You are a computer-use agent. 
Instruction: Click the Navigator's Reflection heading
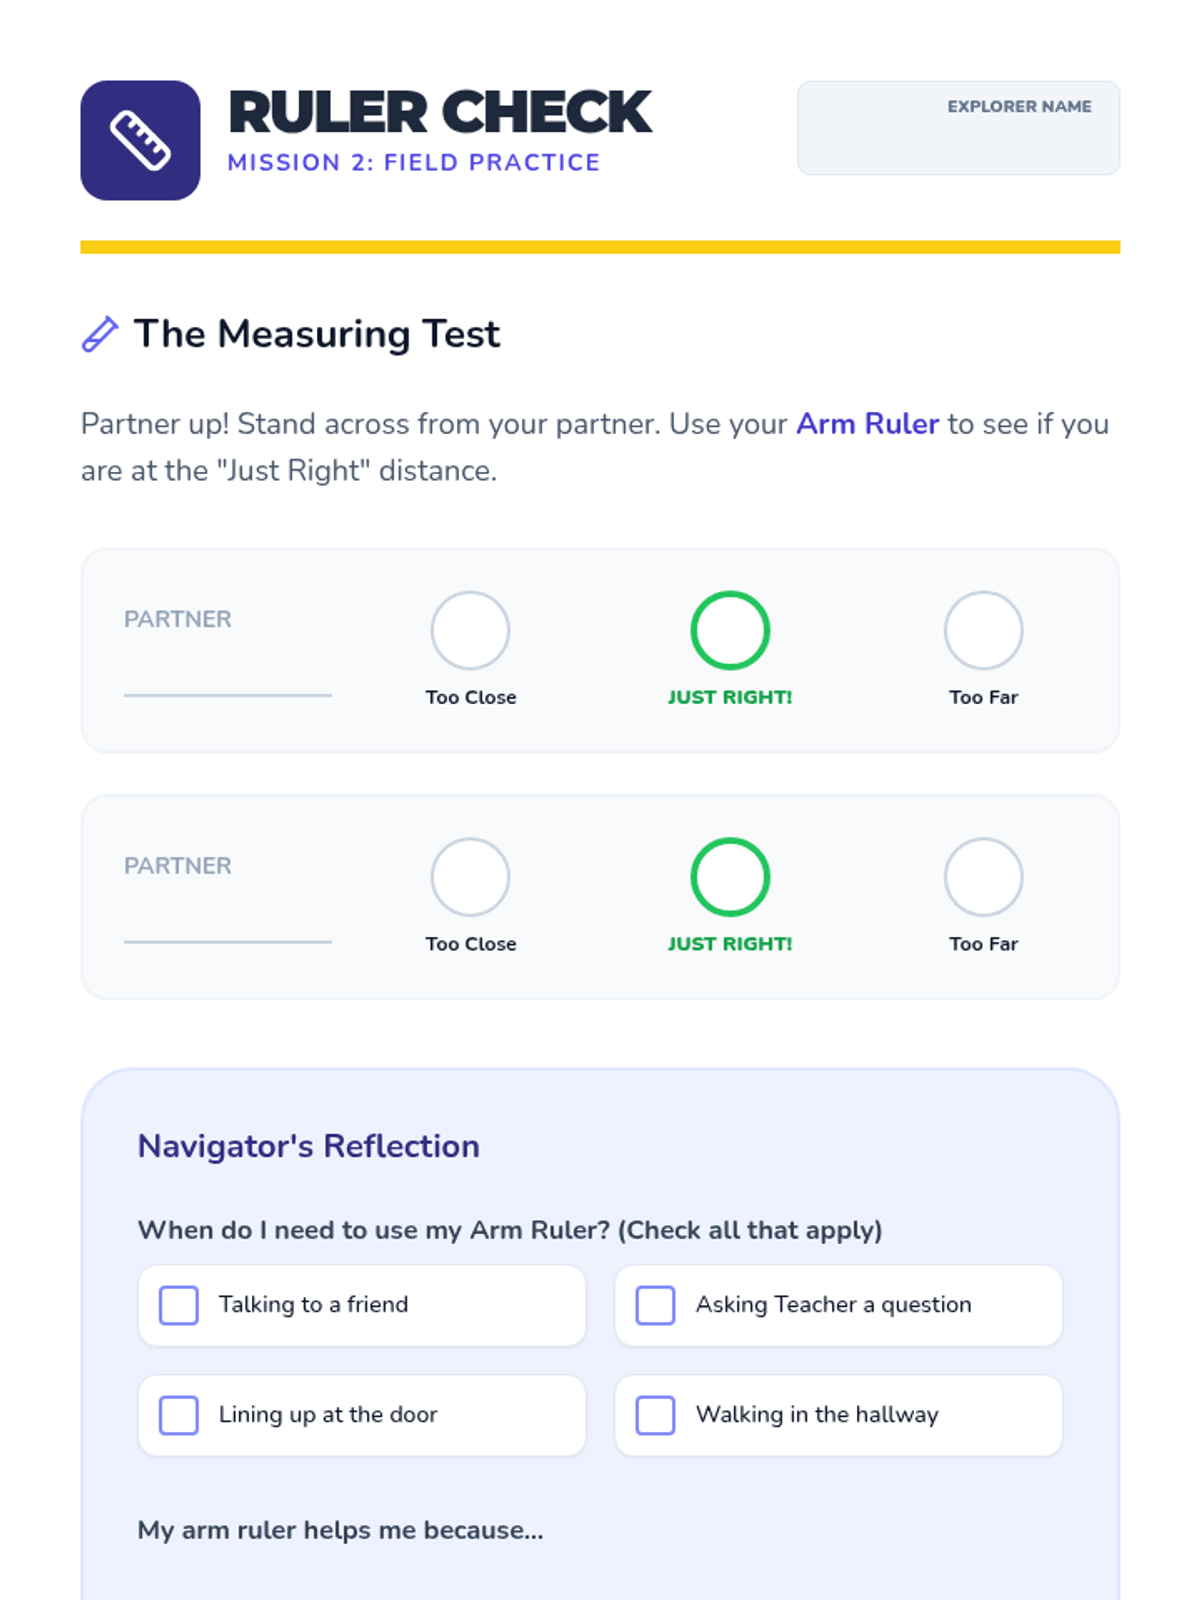click(x=308, y=1146)
